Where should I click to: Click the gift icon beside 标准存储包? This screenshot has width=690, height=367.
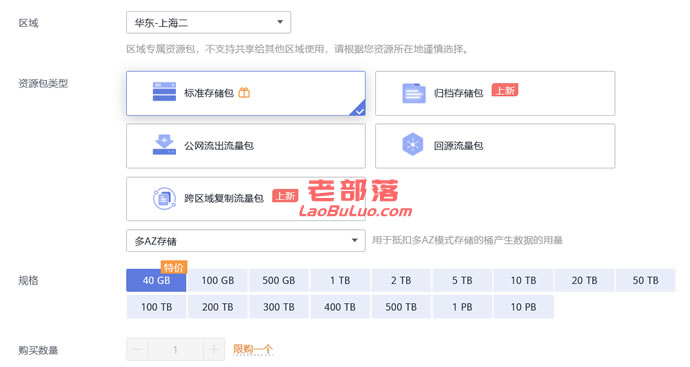click(244, 92)
